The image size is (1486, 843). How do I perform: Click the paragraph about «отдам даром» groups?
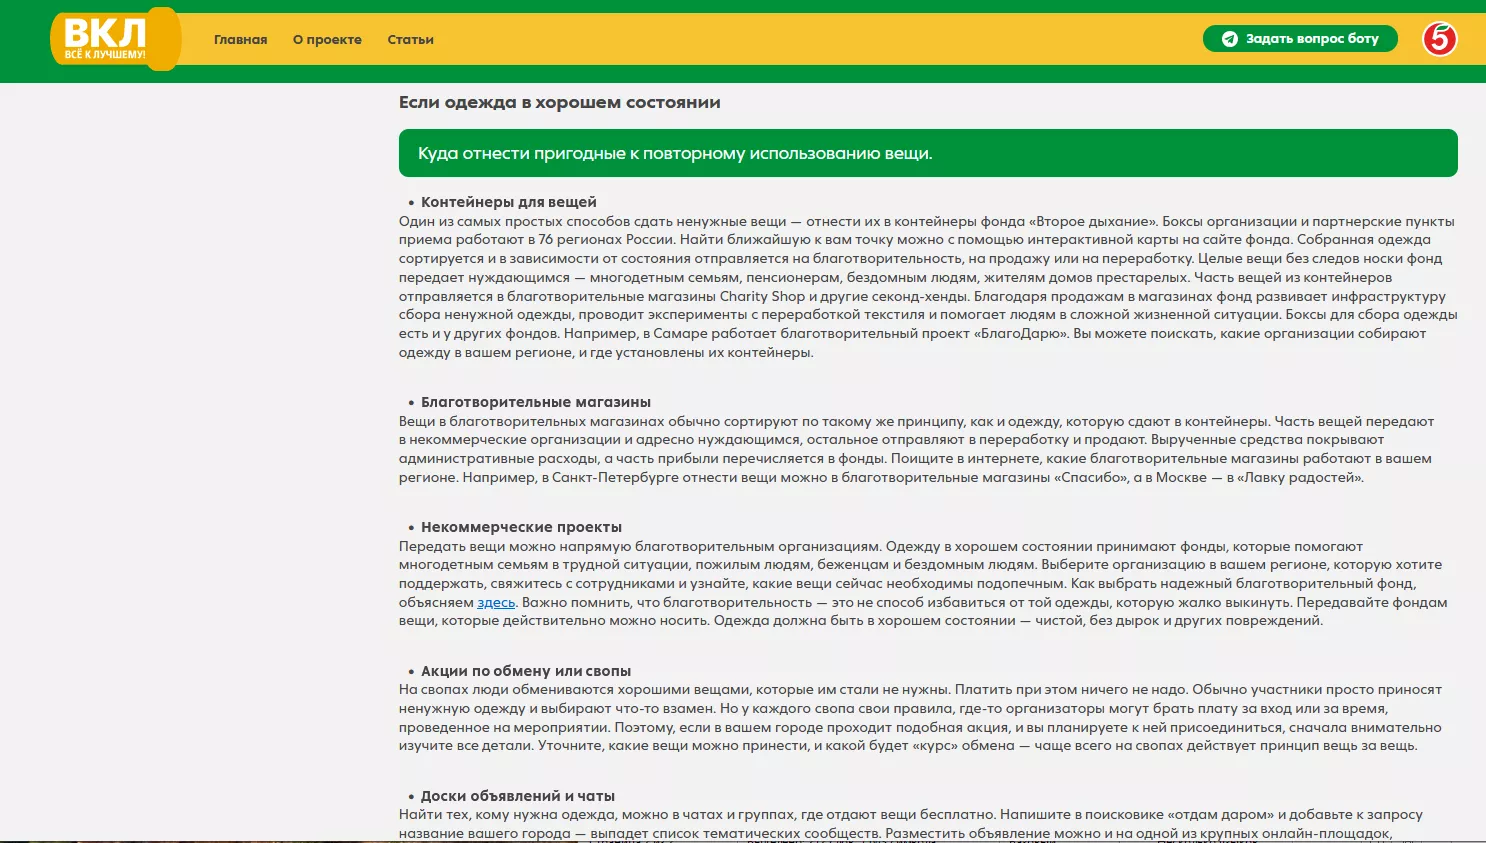click(x=910, y=824)
